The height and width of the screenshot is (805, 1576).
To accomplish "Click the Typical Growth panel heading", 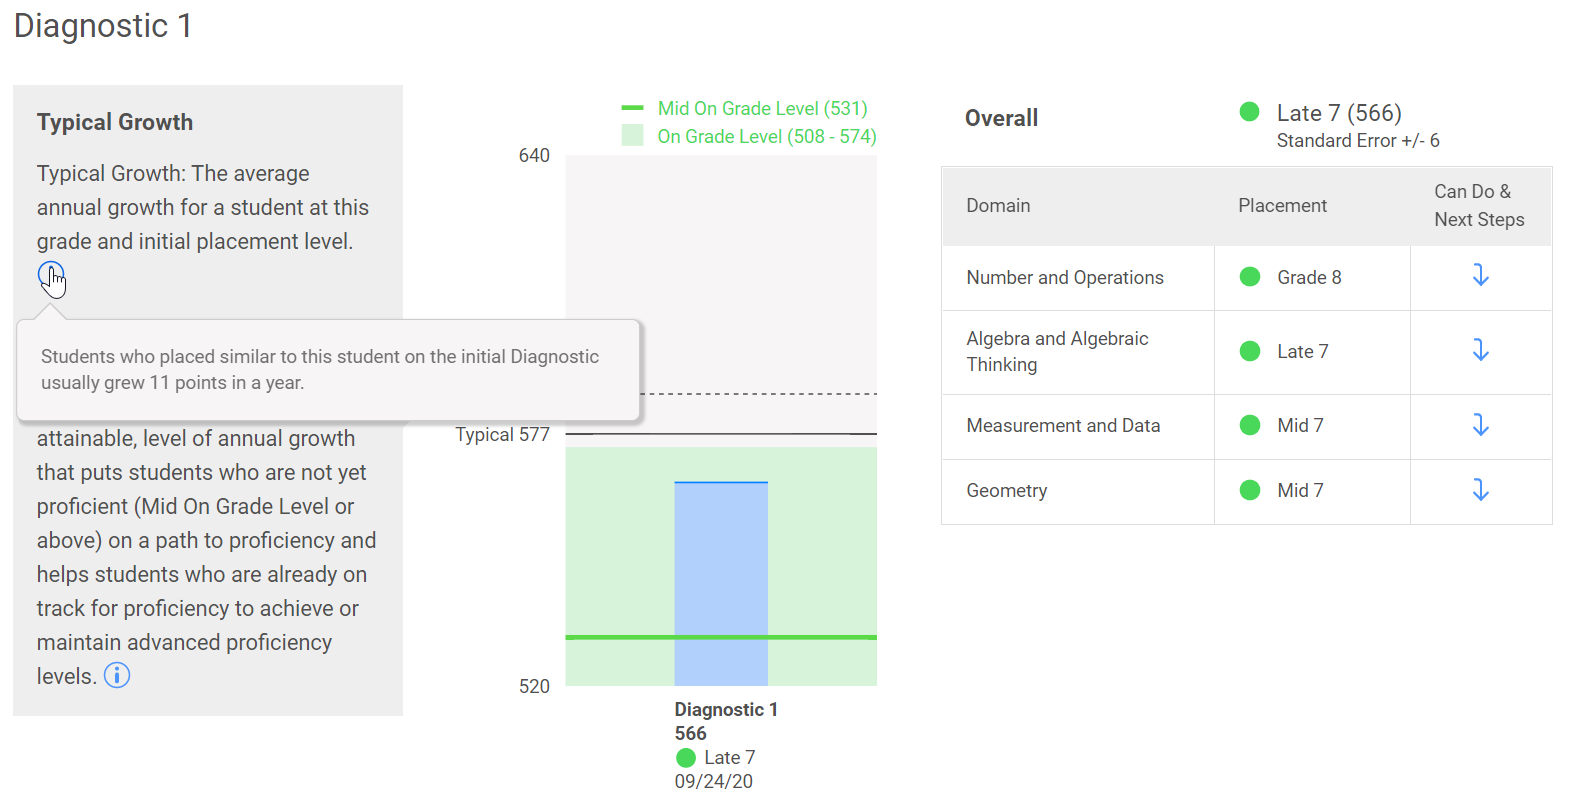I will click(x=115, y=122).
